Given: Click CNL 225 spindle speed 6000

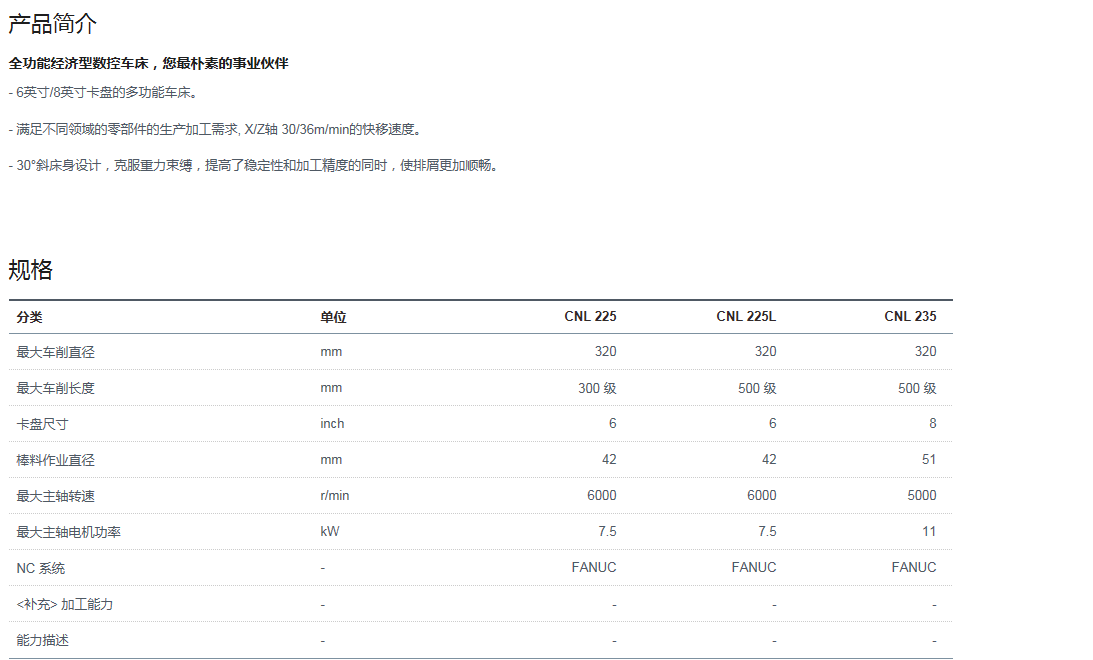Looking at the screenshot, I should [x=602, y=496].
